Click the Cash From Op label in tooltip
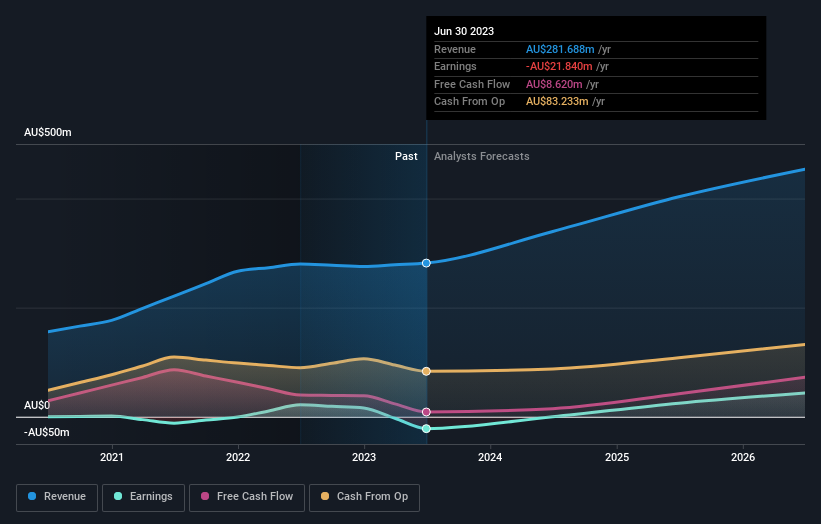821x524 pixels. pos(470,102)
